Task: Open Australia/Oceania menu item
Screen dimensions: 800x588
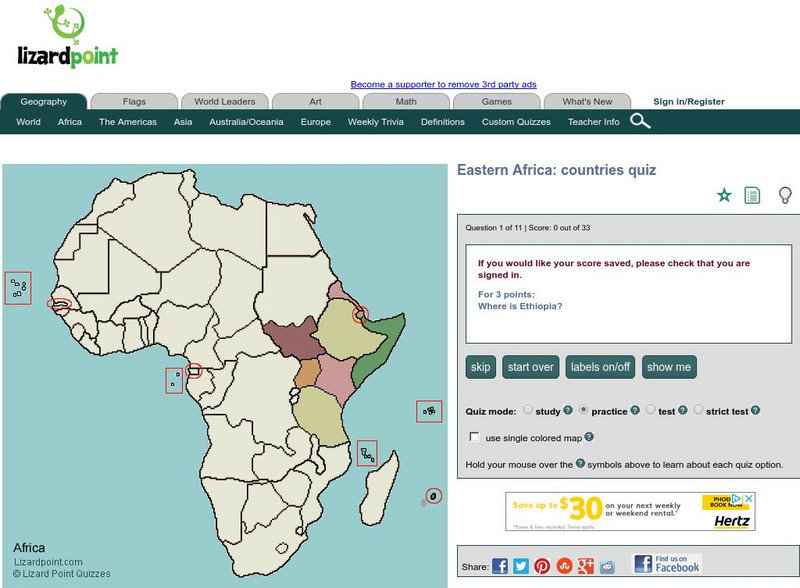Action: 246,122
